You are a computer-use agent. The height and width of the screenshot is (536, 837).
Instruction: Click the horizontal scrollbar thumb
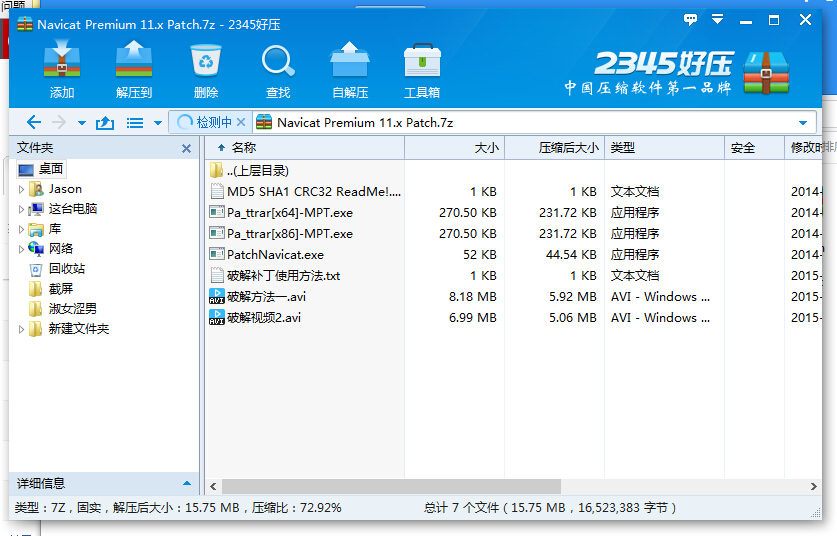coord(391,486)
